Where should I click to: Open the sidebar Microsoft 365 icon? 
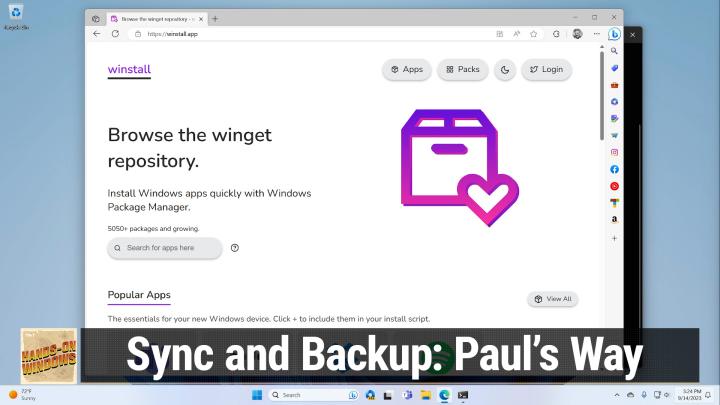[614, 101]
